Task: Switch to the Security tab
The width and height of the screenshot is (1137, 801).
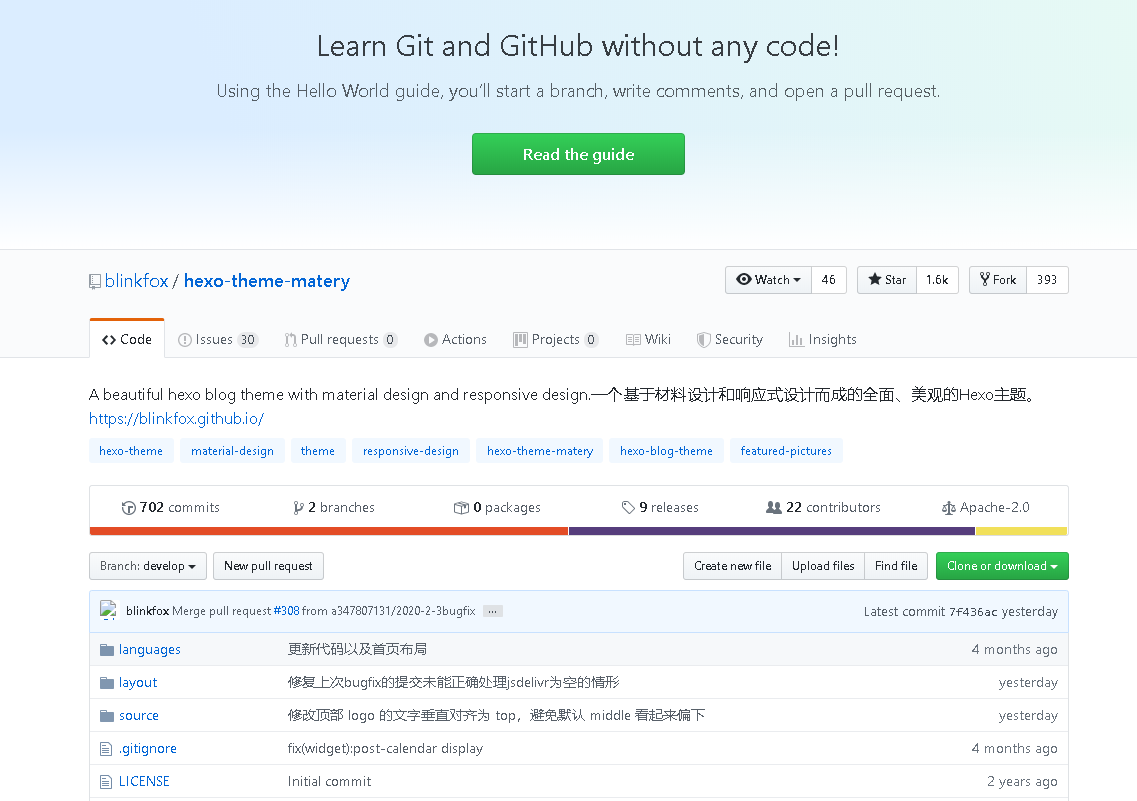Action: 729,339
